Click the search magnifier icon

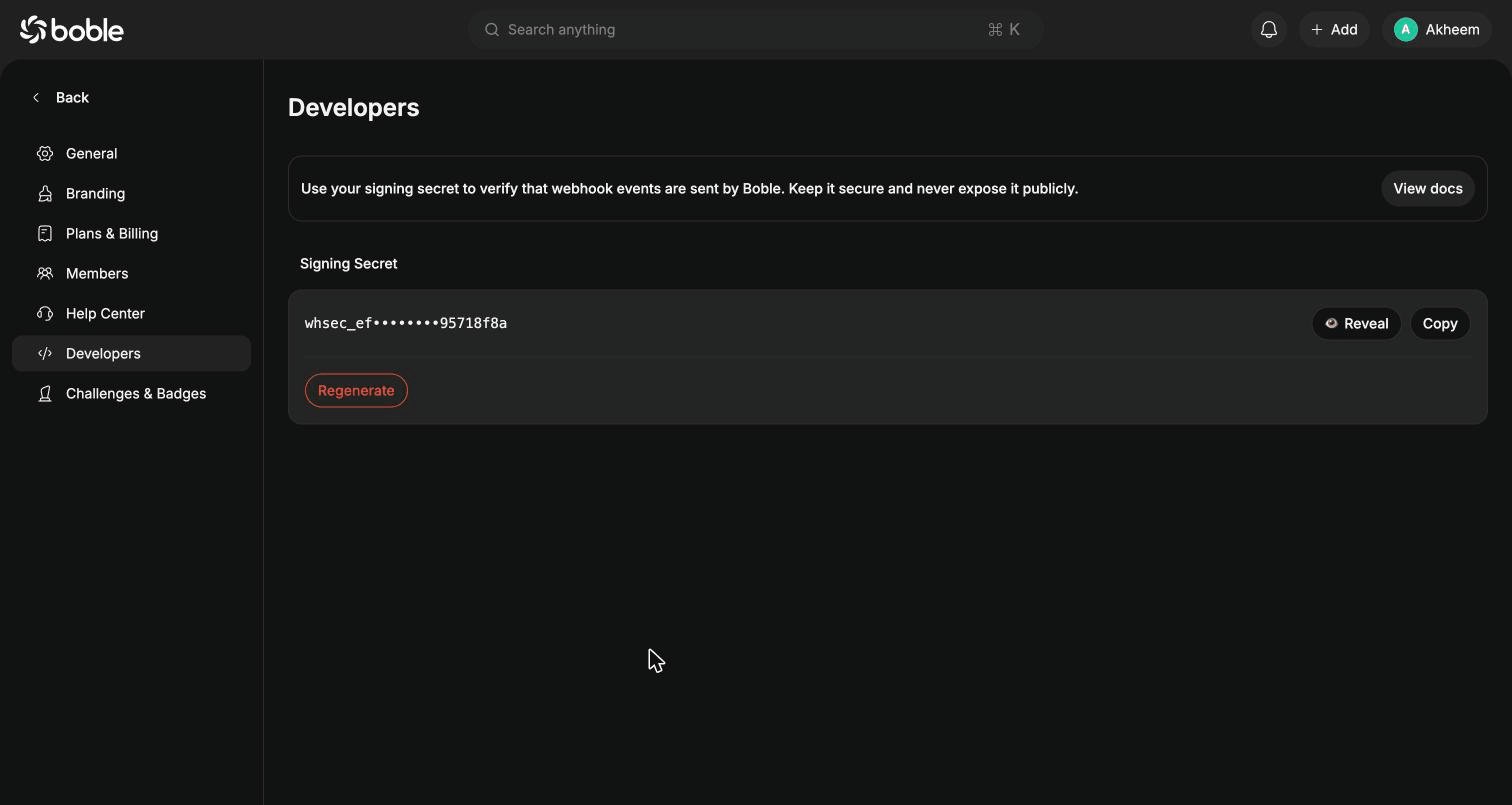[492, 30]
